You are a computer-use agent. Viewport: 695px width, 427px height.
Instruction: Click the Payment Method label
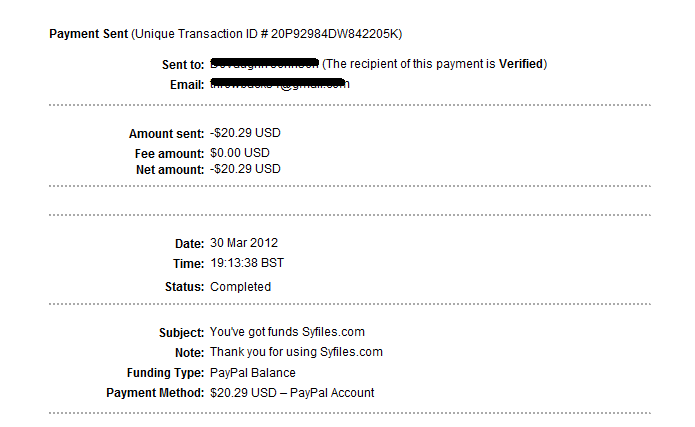[155, 393]
